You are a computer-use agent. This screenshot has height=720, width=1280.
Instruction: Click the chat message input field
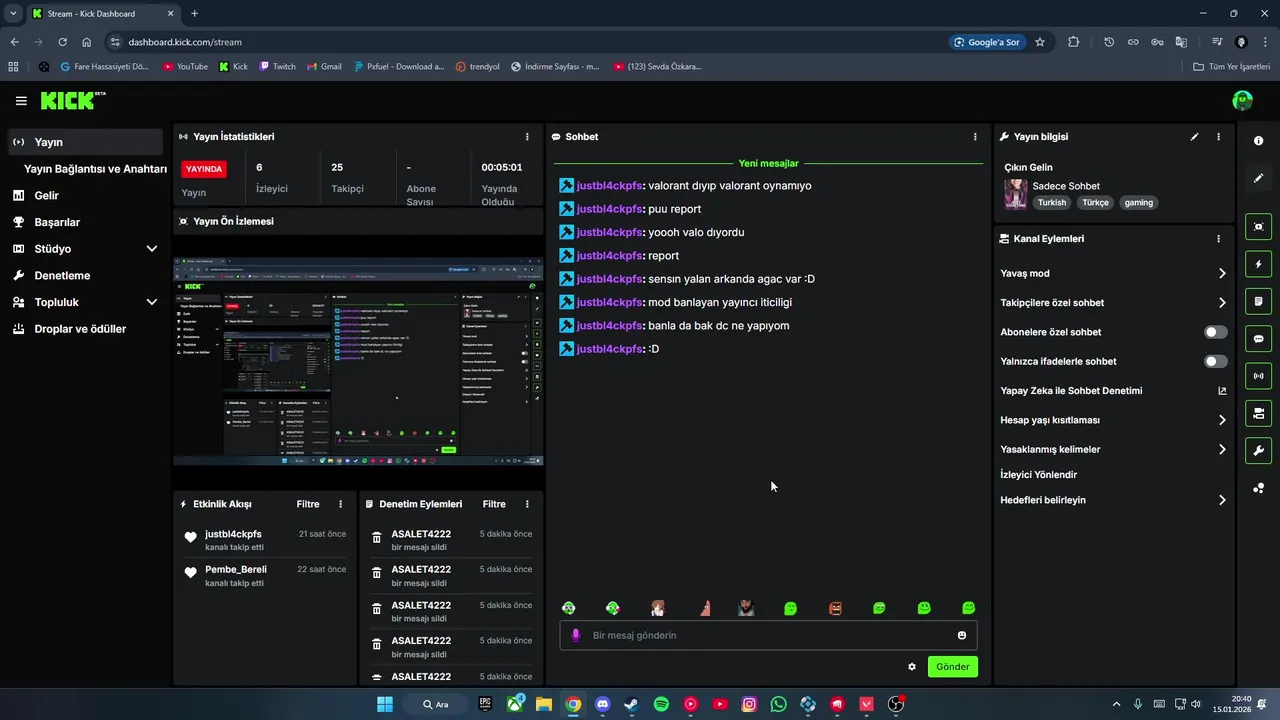(x=768, y=635)
